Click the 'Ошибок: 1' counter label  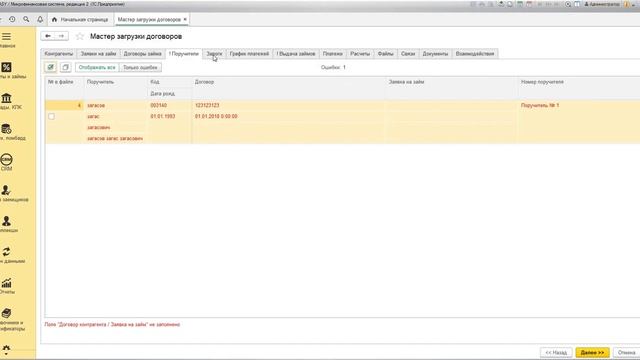333,67
